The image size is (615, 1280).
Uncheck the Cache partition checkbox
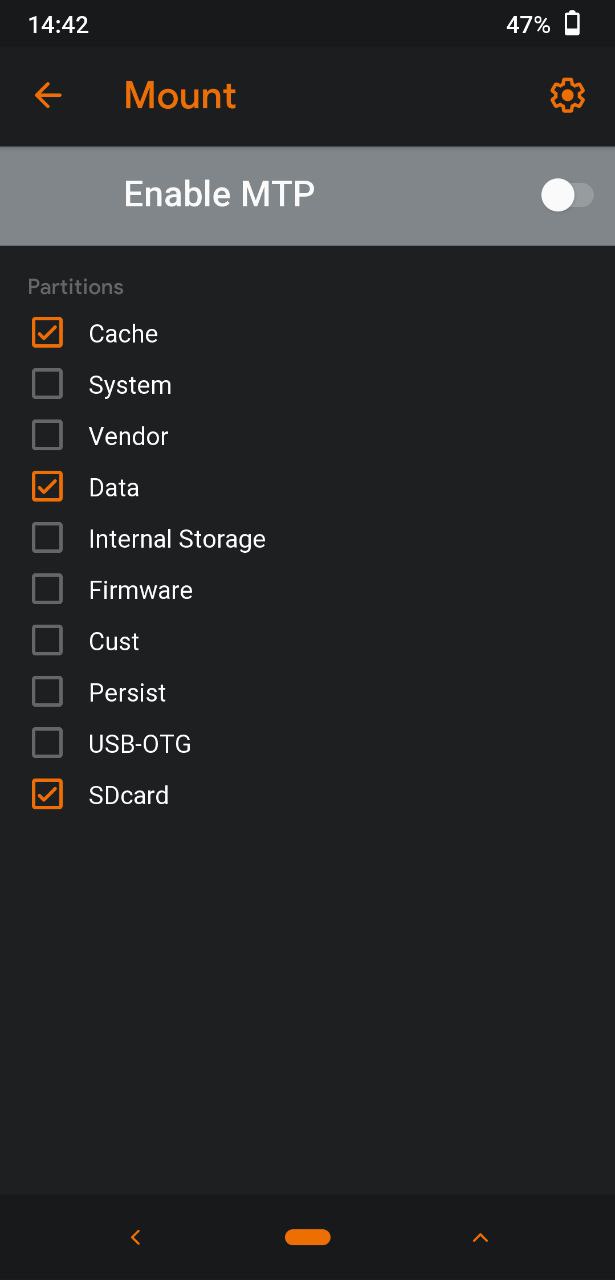(x=47, y=333)
